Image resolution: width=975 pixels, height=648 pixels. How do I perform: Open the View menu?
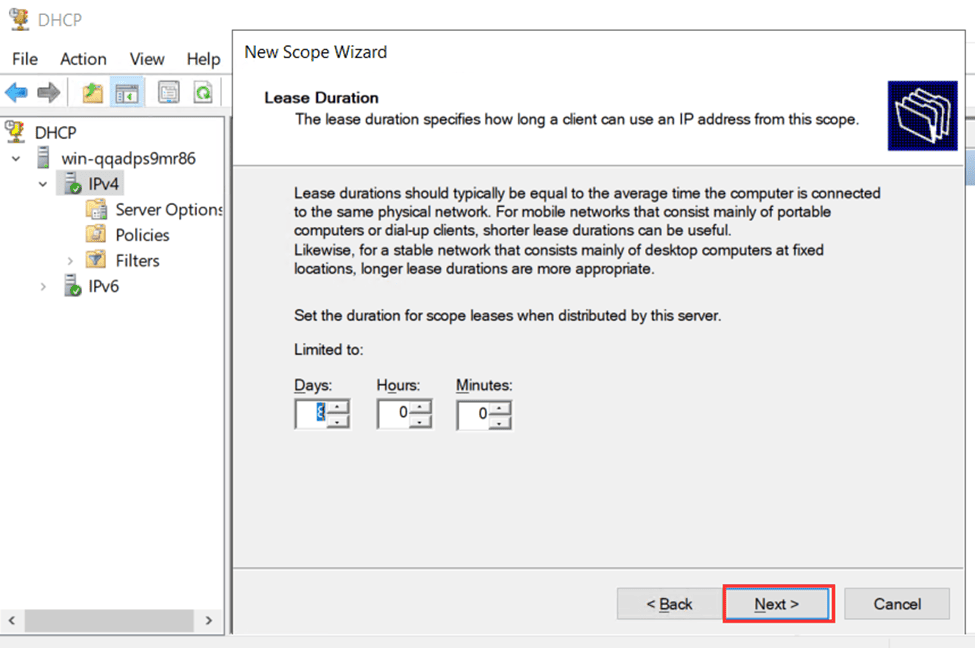(146, 59)
